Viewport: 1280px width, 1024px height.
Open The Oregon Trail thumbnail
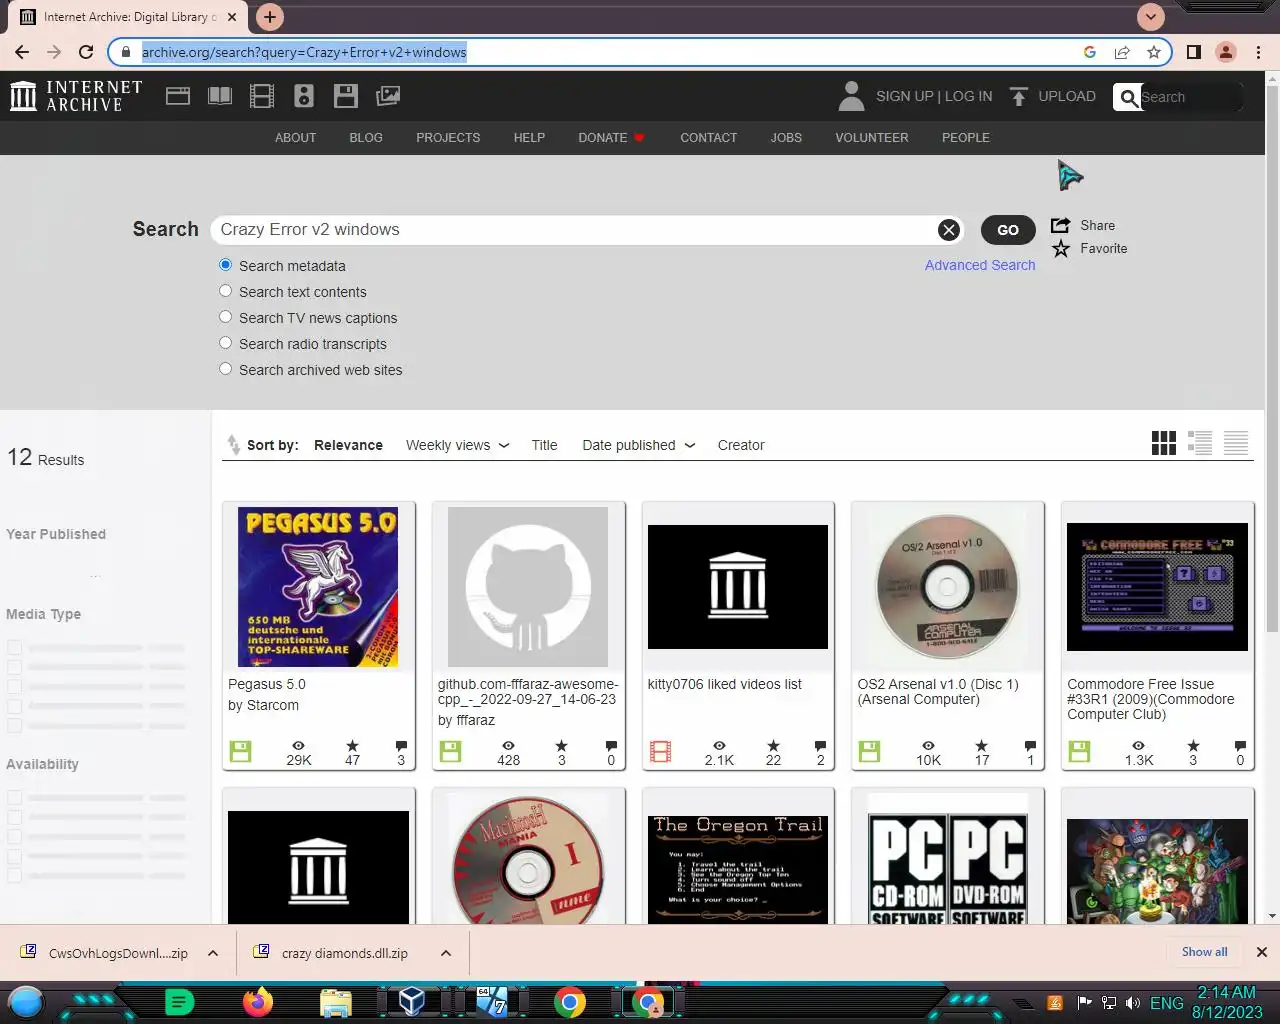click(738, 867)
